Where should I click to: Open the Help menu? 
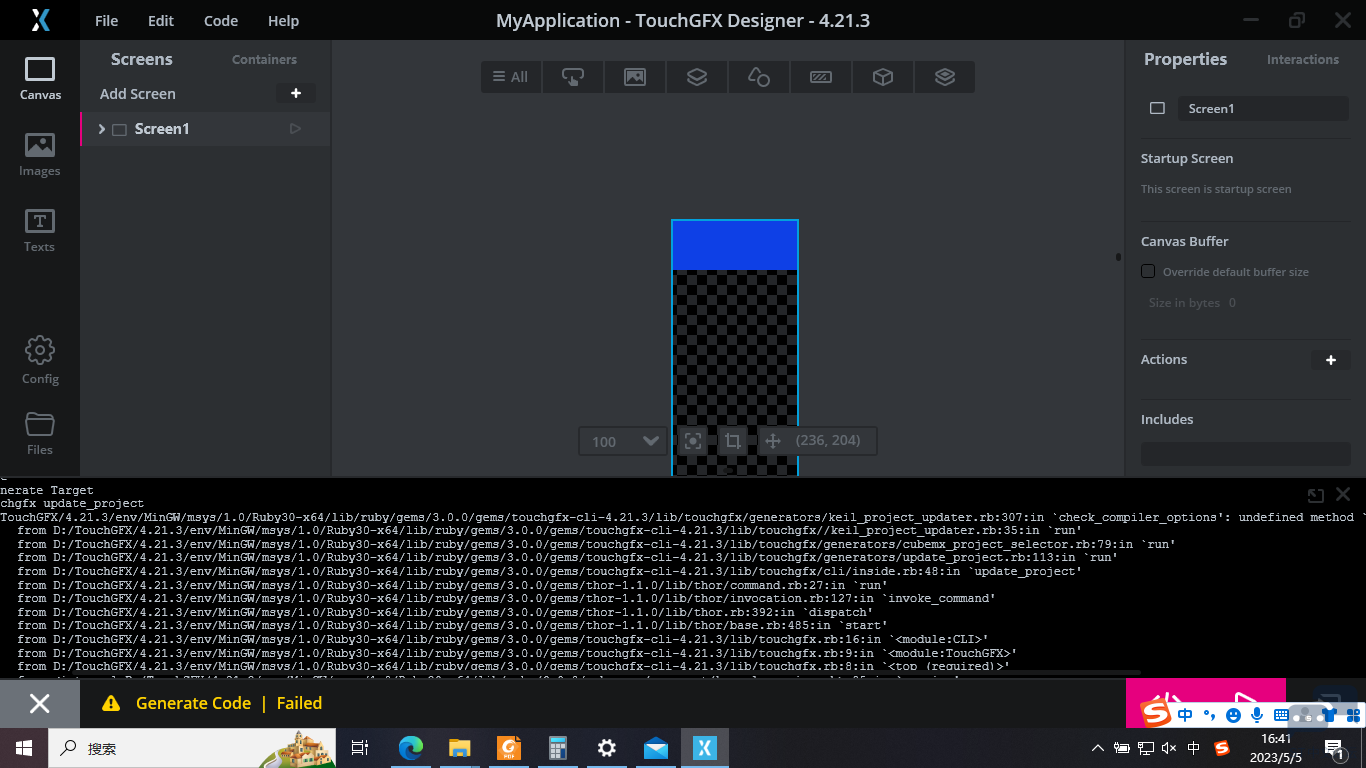[x=284, y=20]
